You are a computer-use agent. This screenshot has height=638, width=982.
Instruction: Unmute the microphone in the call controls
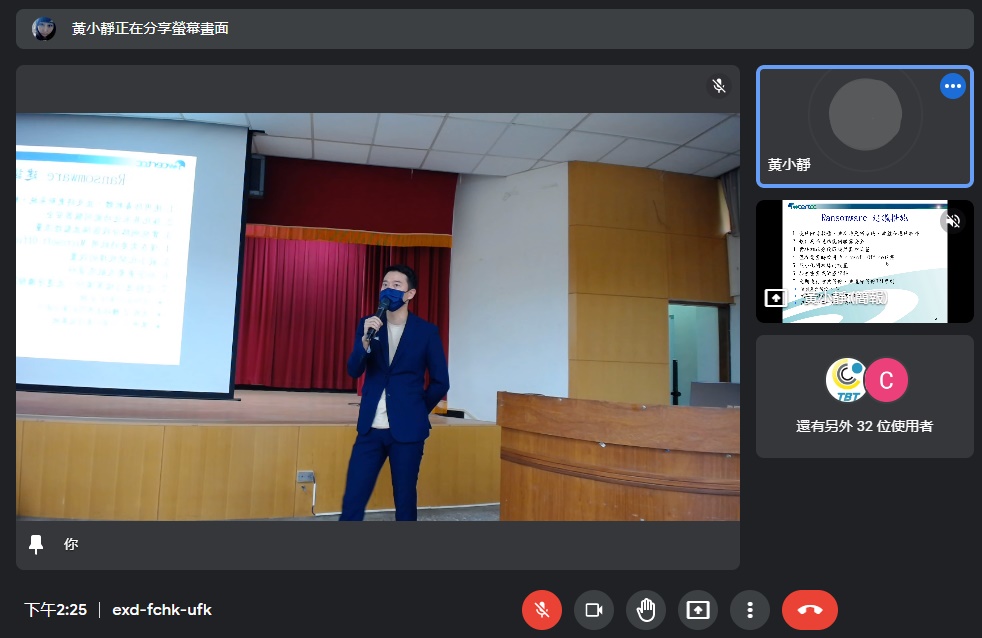[x=542, y=610]
